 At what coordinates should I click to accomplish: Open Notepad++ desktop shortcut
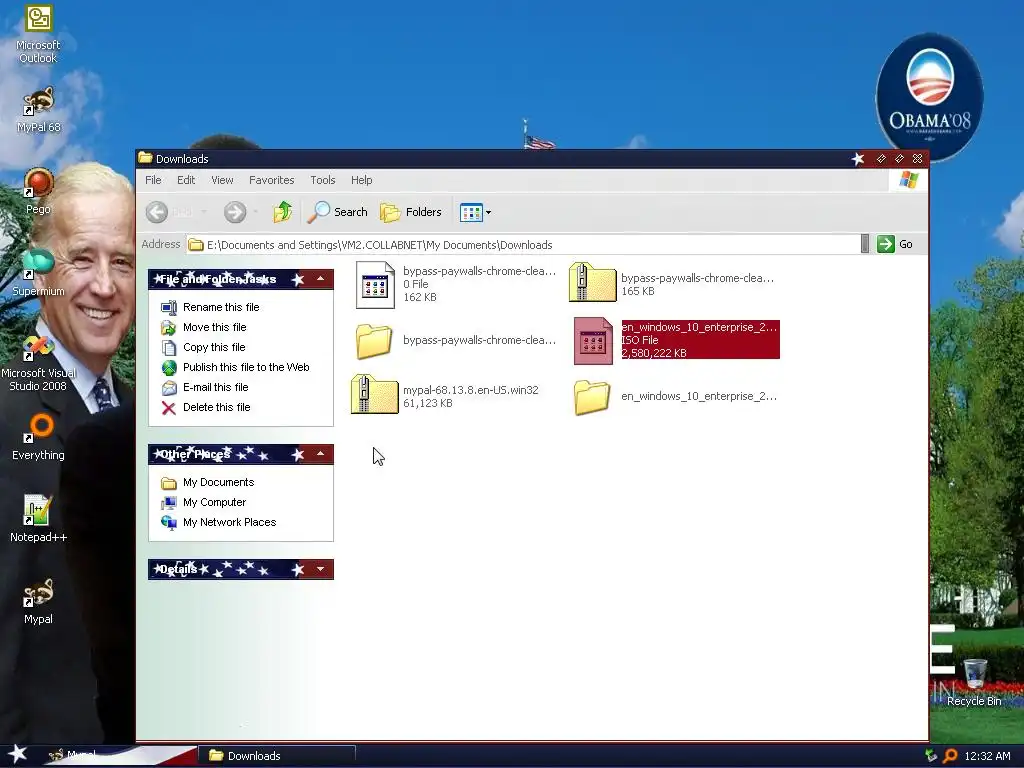tap(38, 519)
